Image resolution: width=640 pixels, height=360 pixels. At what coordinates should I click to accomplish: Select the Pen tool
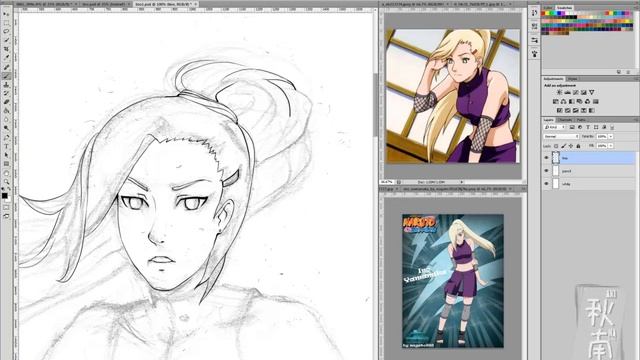6,138
